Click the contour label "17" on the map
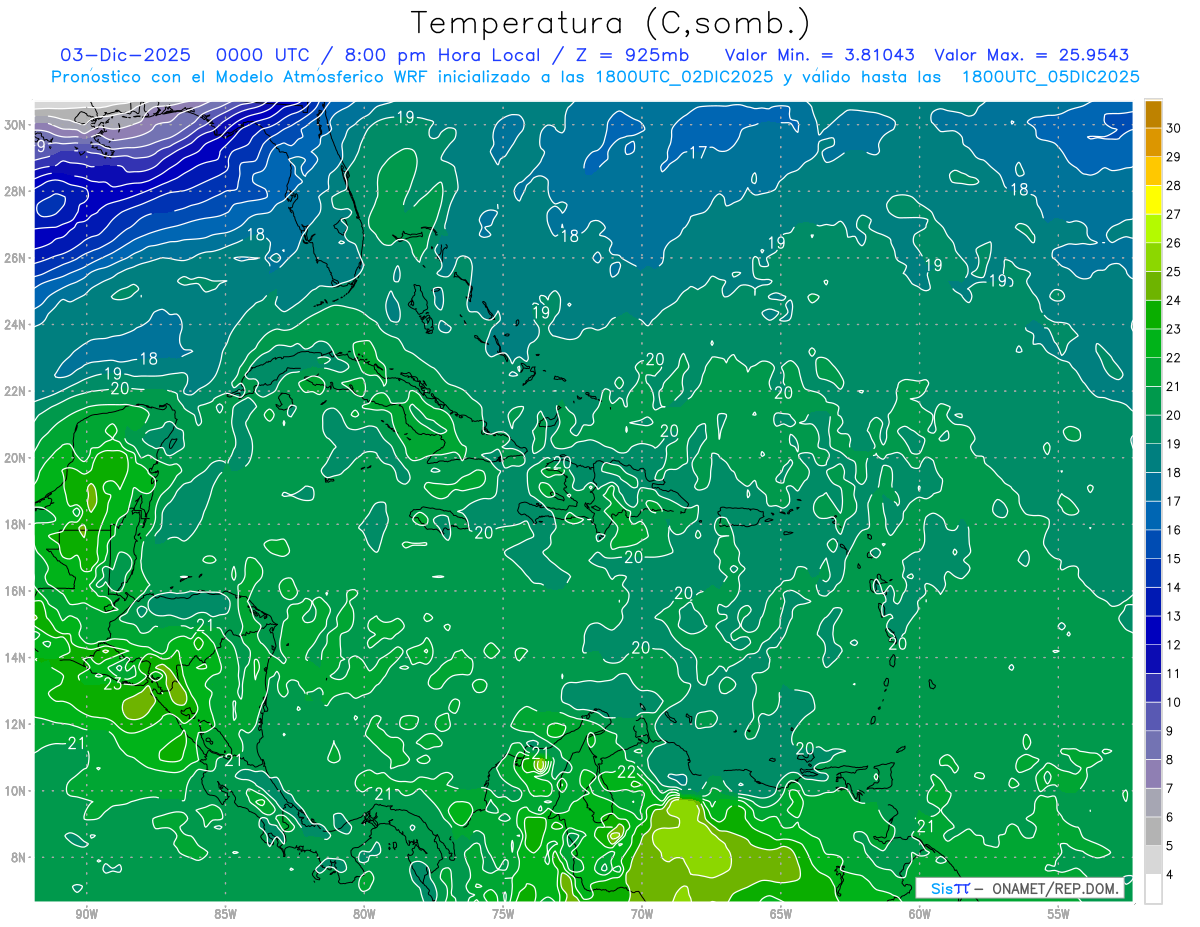The height and width of the screenshot is (927, 1200). 698,153
